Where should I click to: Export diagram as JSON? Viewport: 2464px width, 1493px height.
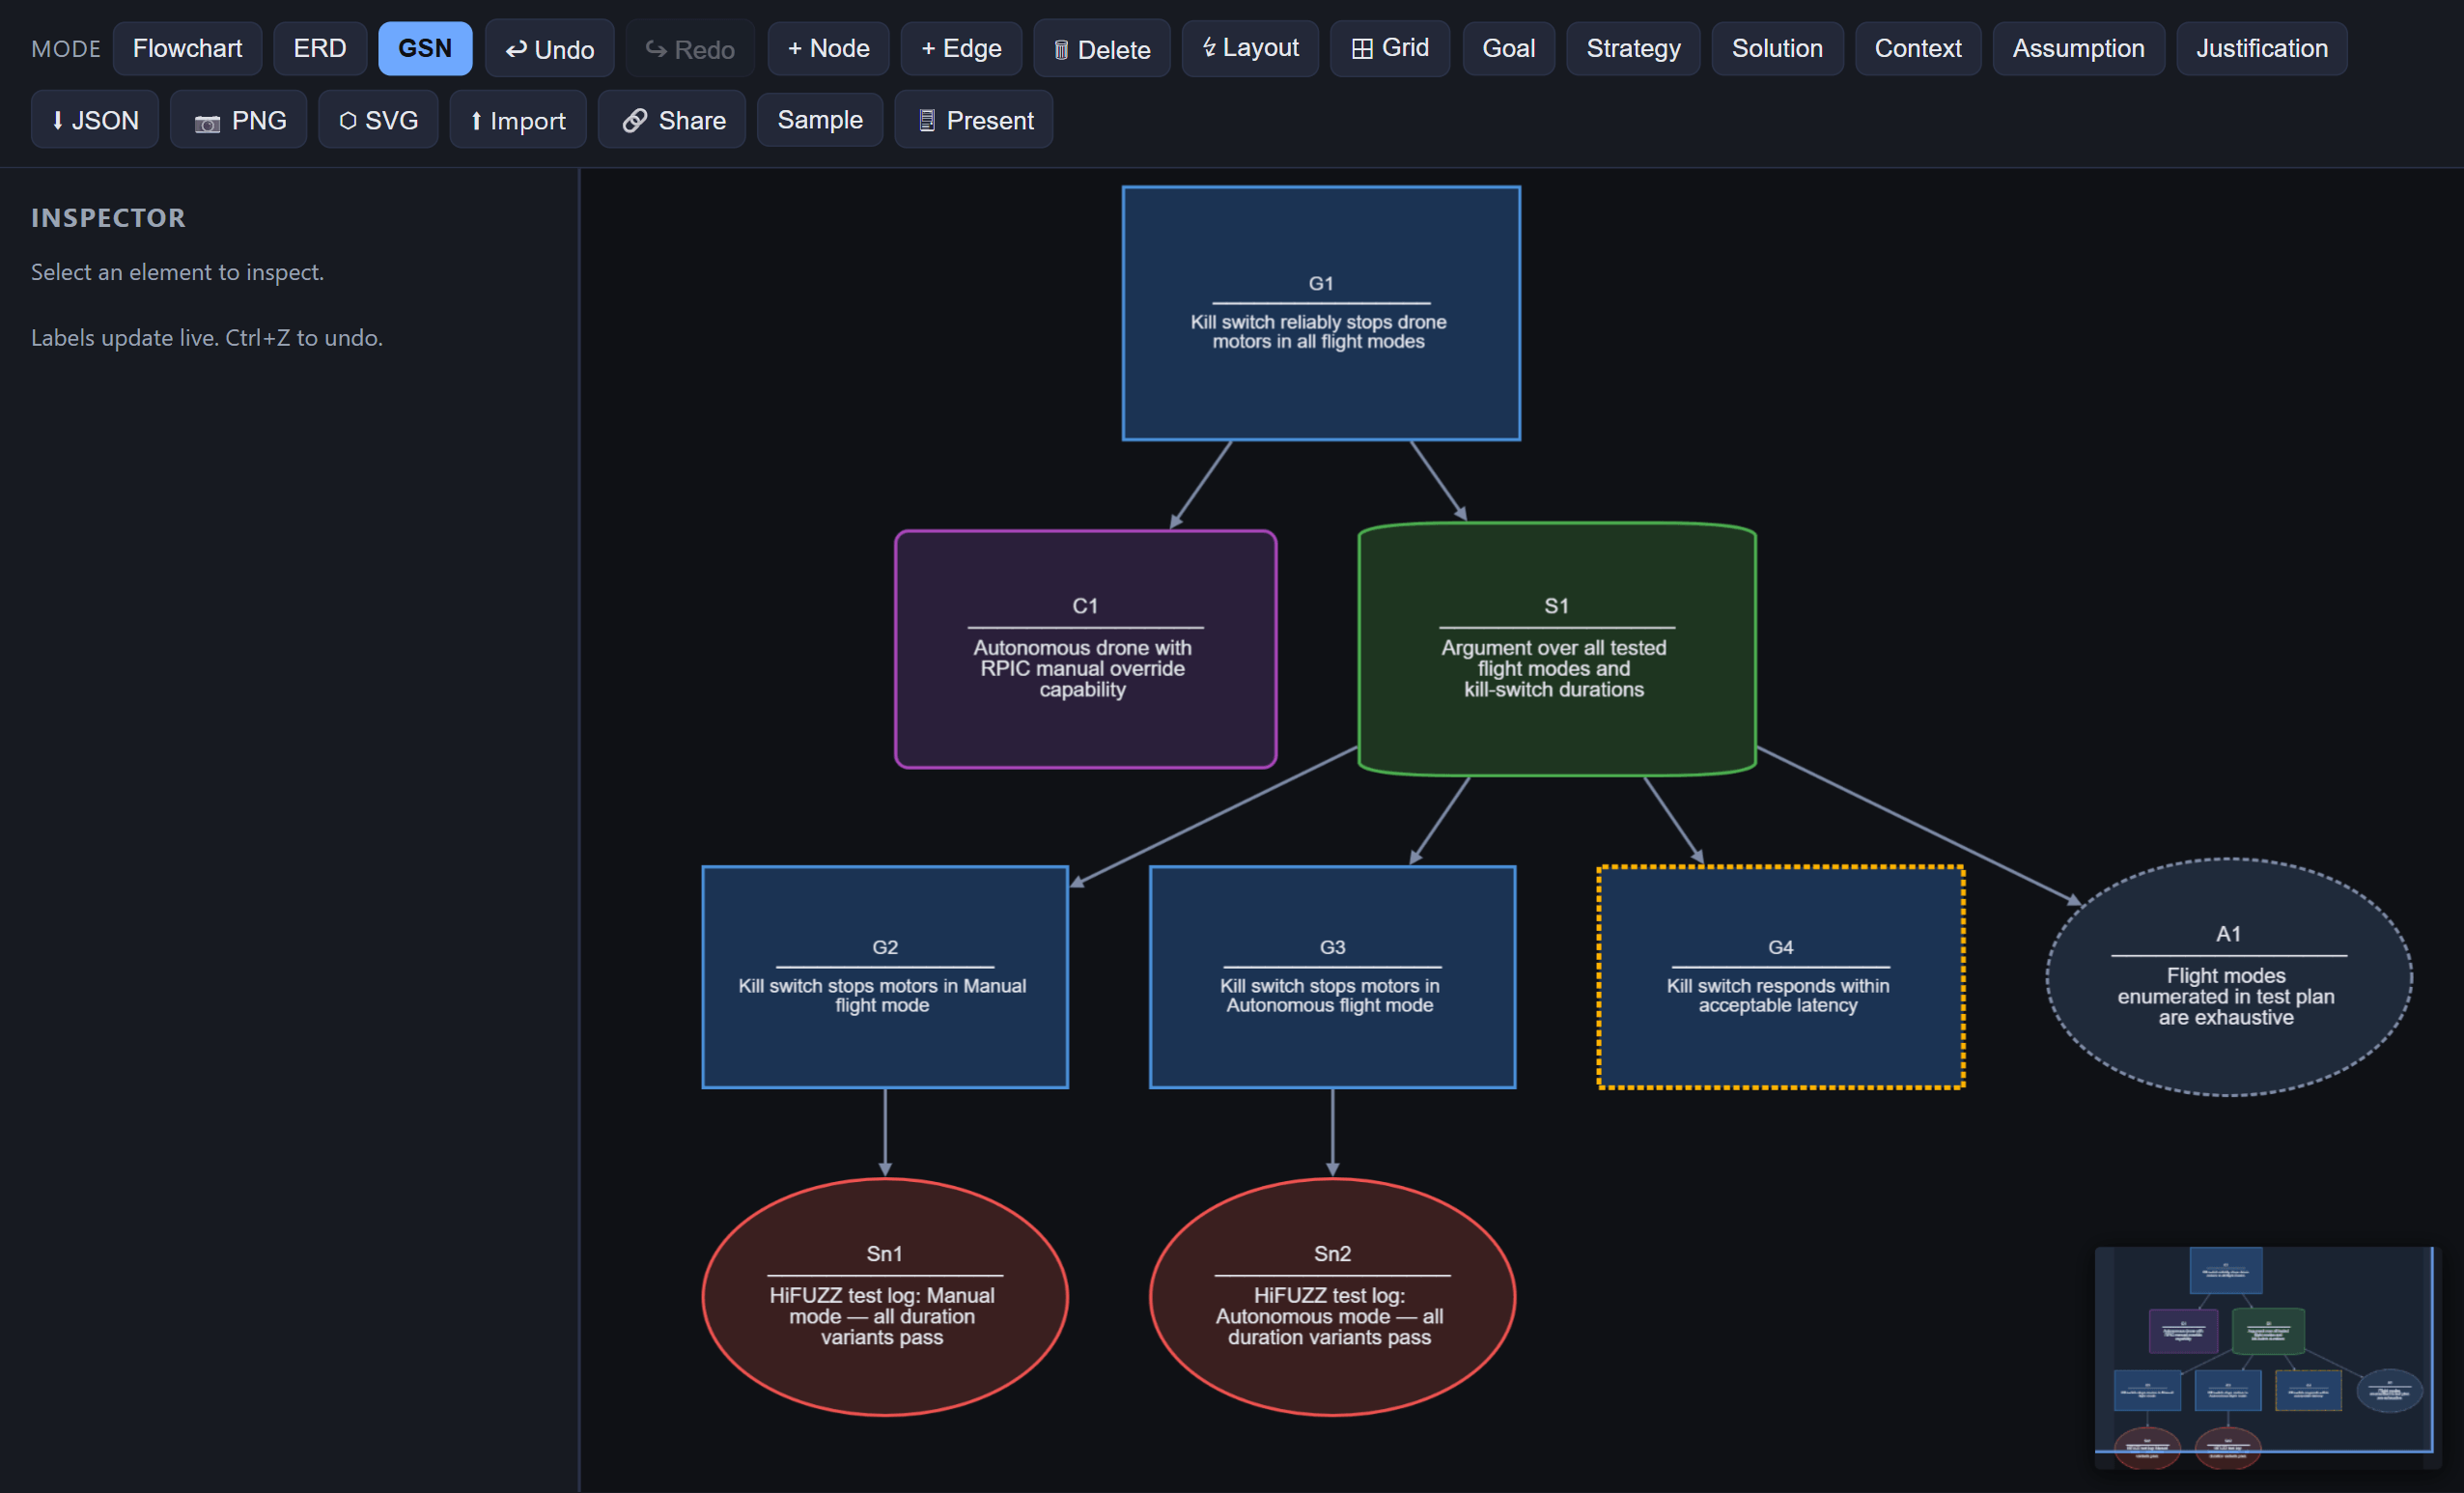pos(95,120)
